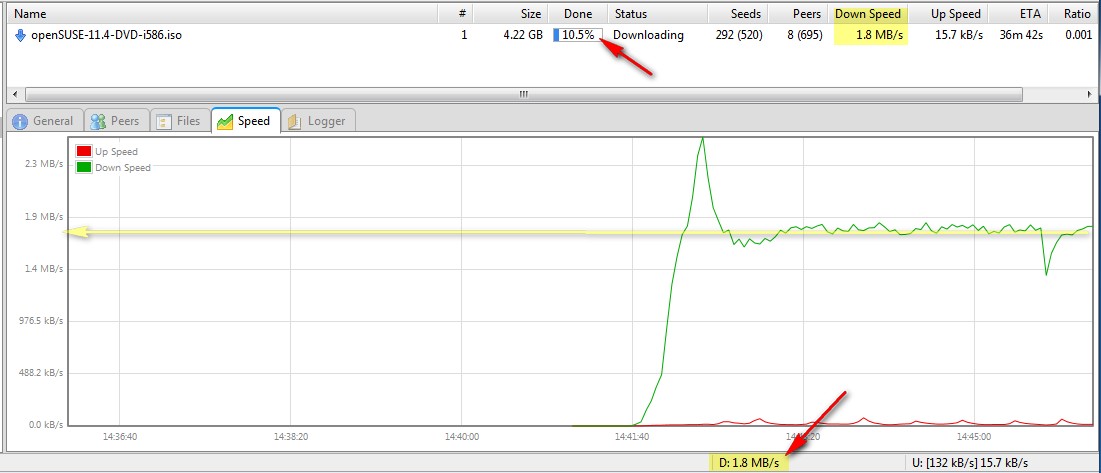Click the 10.5% progress bar

click(x=578, y=35)
